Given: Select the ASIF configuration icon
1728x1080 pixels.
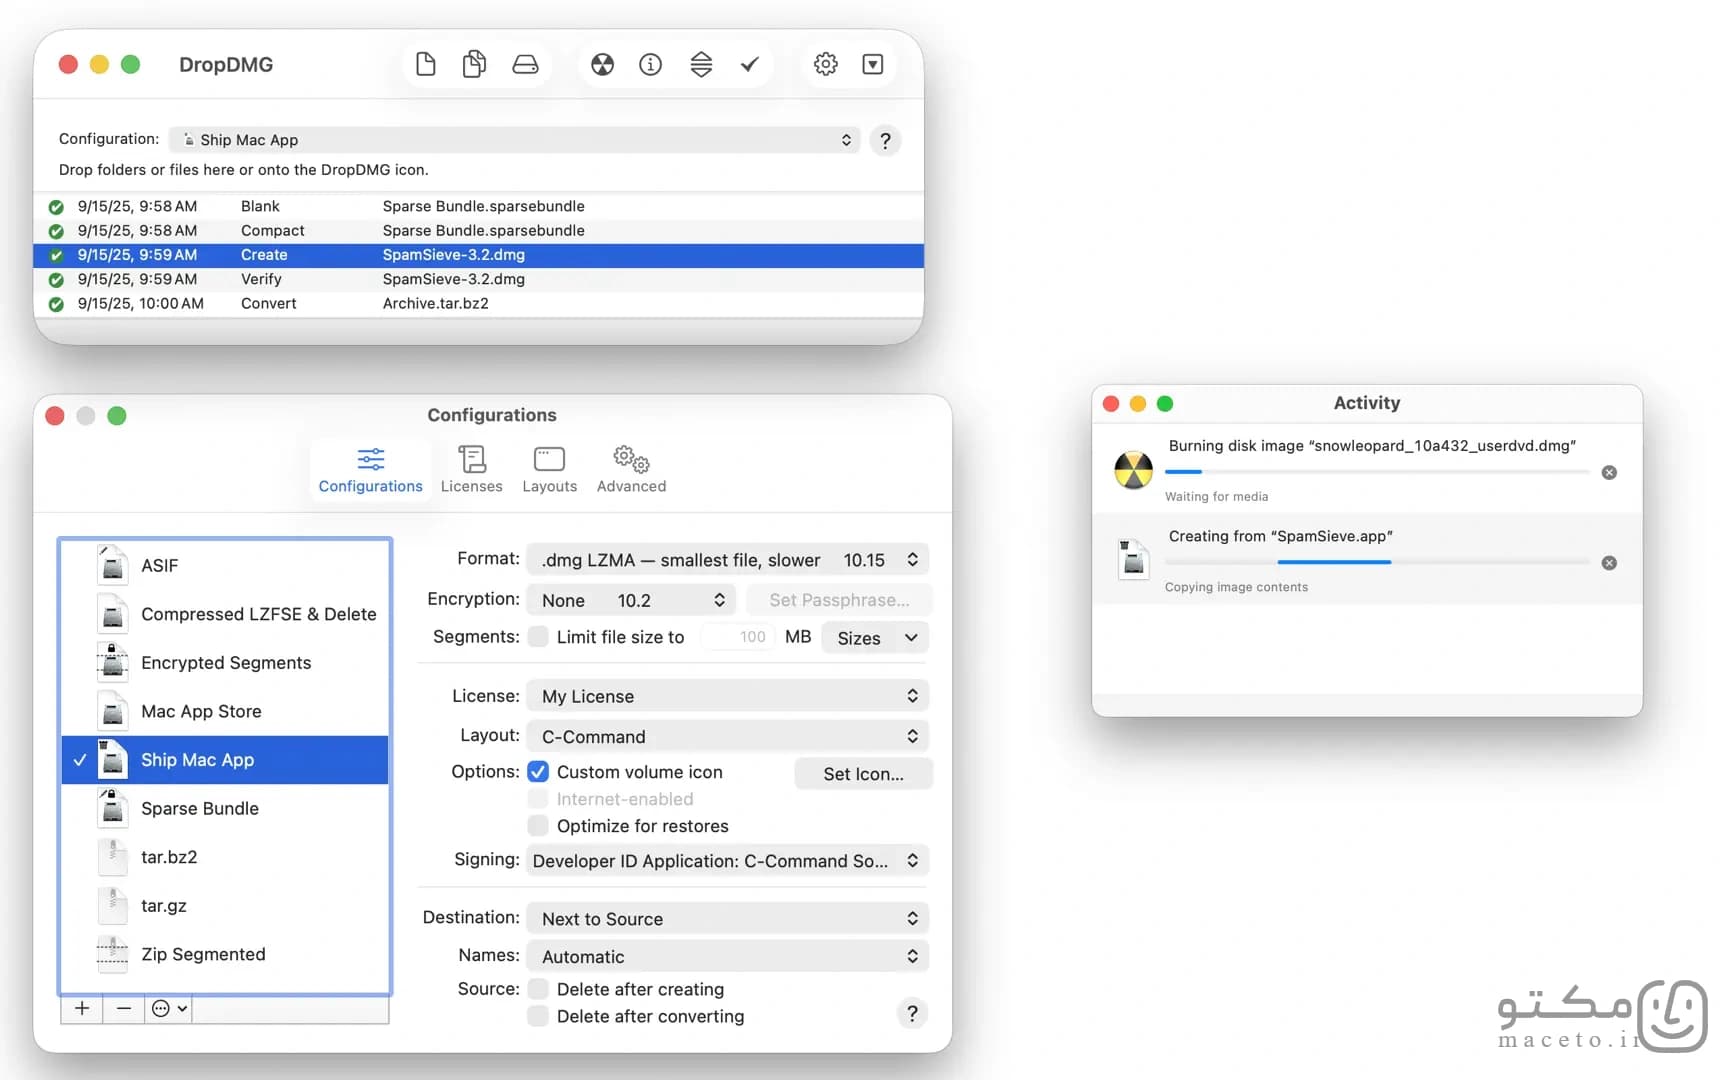Looking at the screenshot, I should coord(113,565).
